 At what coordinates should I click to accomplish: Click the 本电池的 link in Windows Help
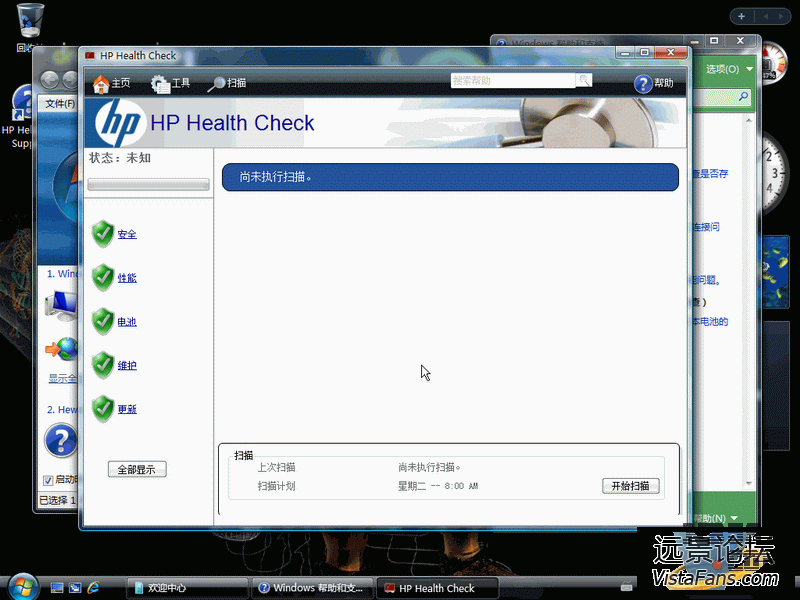[x=710, y=321]
